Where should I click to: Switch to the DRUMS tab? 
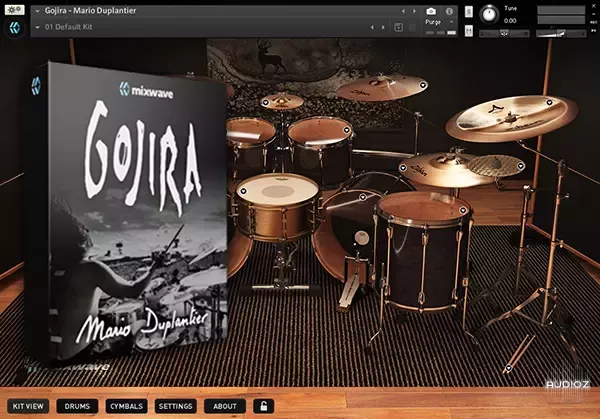[x=77, y=406]
